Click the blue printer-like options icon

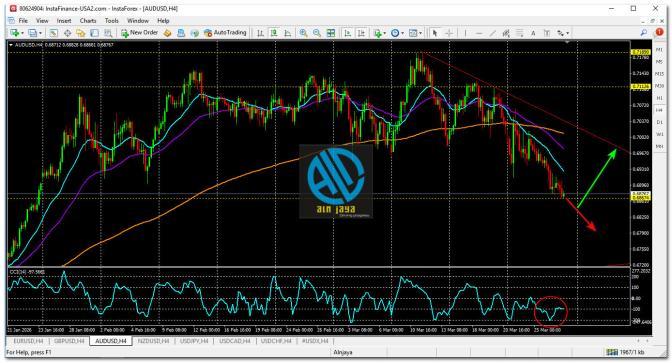pos(181,33)
